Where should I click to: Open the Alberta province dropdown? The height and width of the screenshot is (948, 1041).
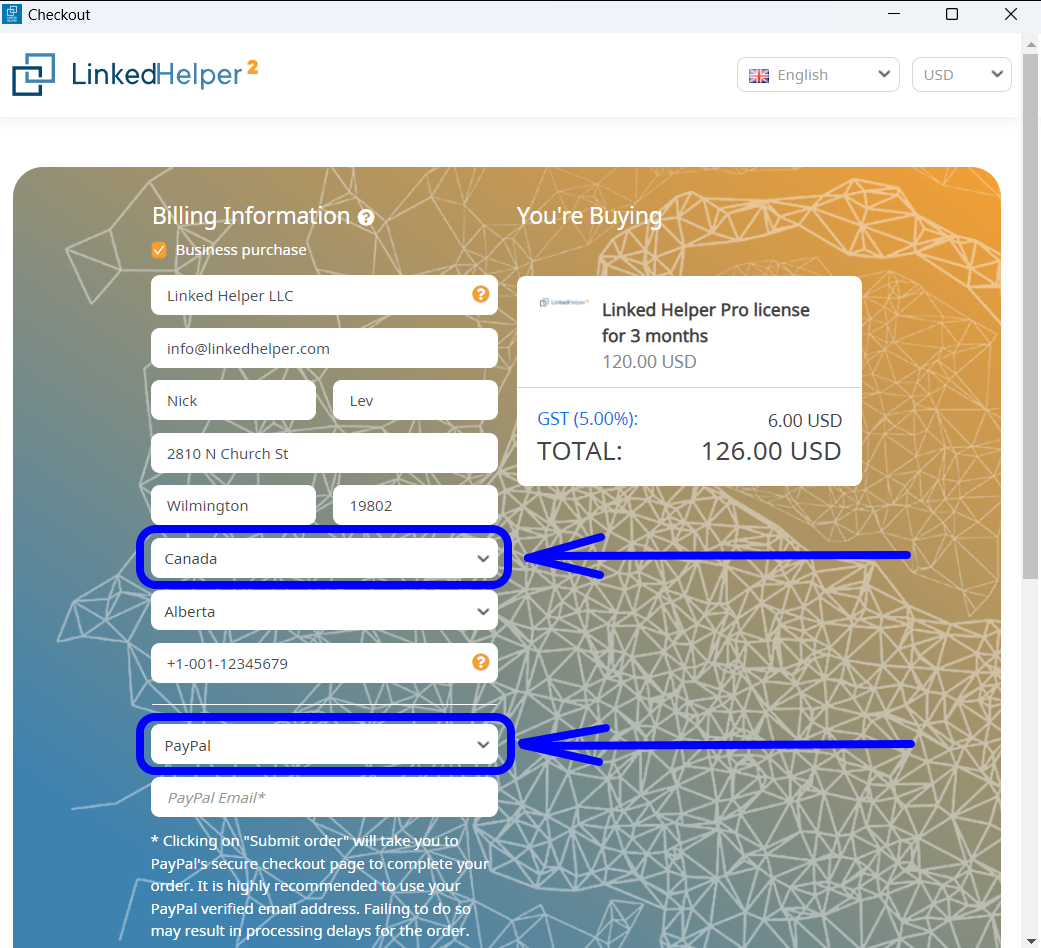coord(324,611)
